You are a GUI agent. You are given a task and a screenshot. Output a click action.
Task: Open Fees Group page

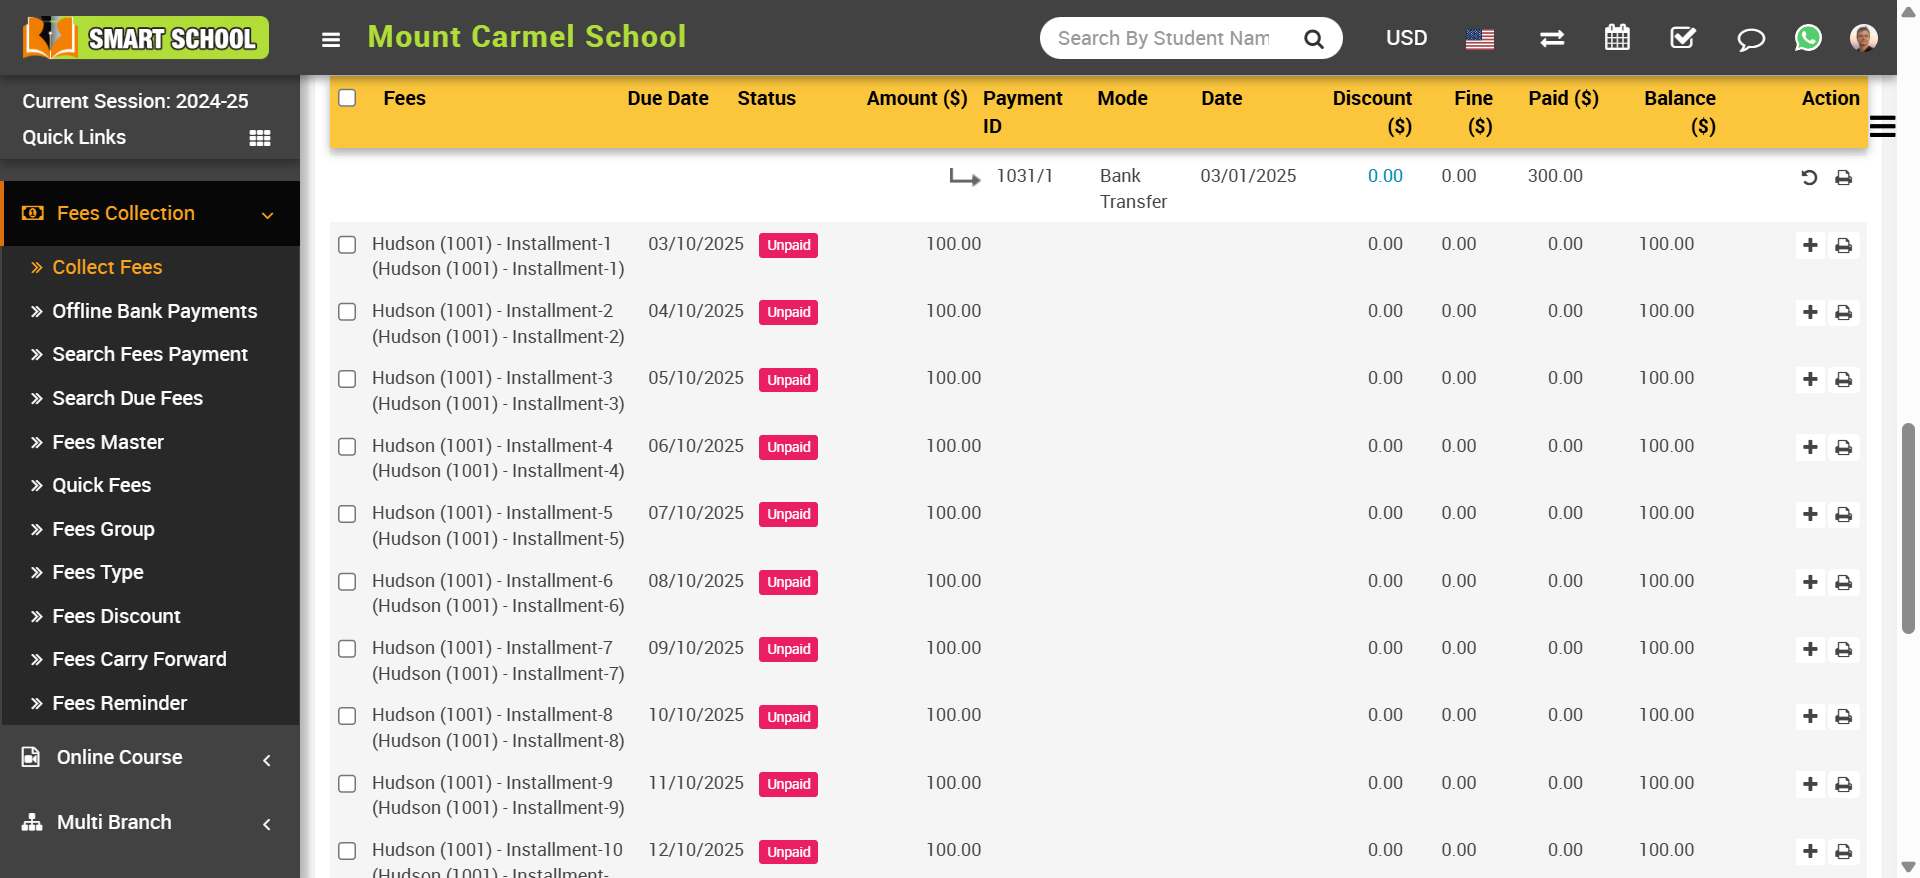[103, 529]
